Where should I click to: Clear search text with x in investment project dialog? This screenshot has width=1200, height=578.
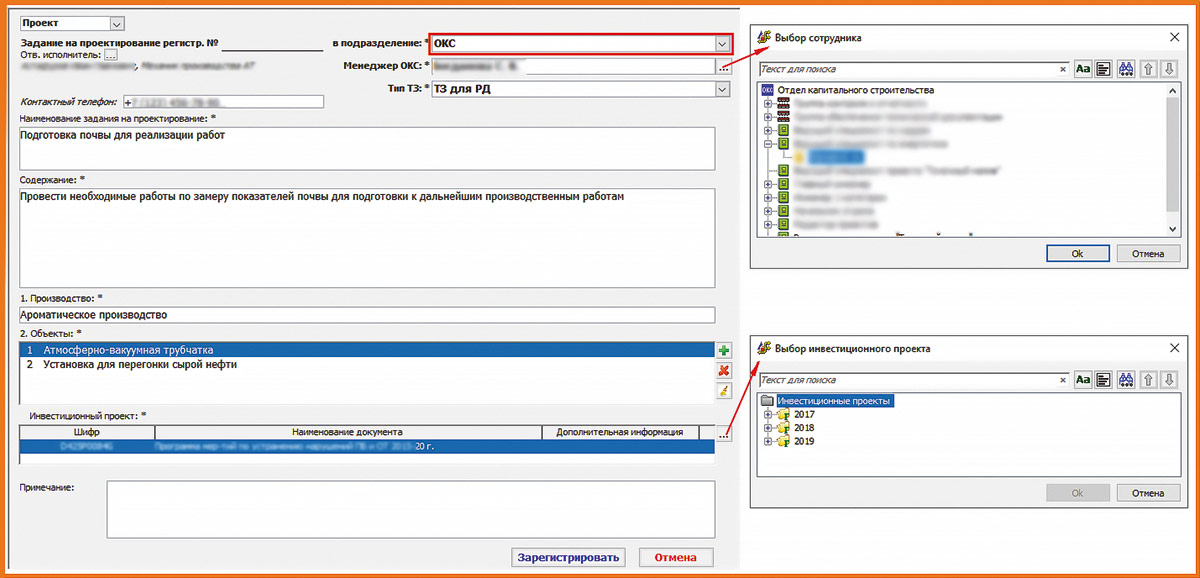click(1063, 380)
